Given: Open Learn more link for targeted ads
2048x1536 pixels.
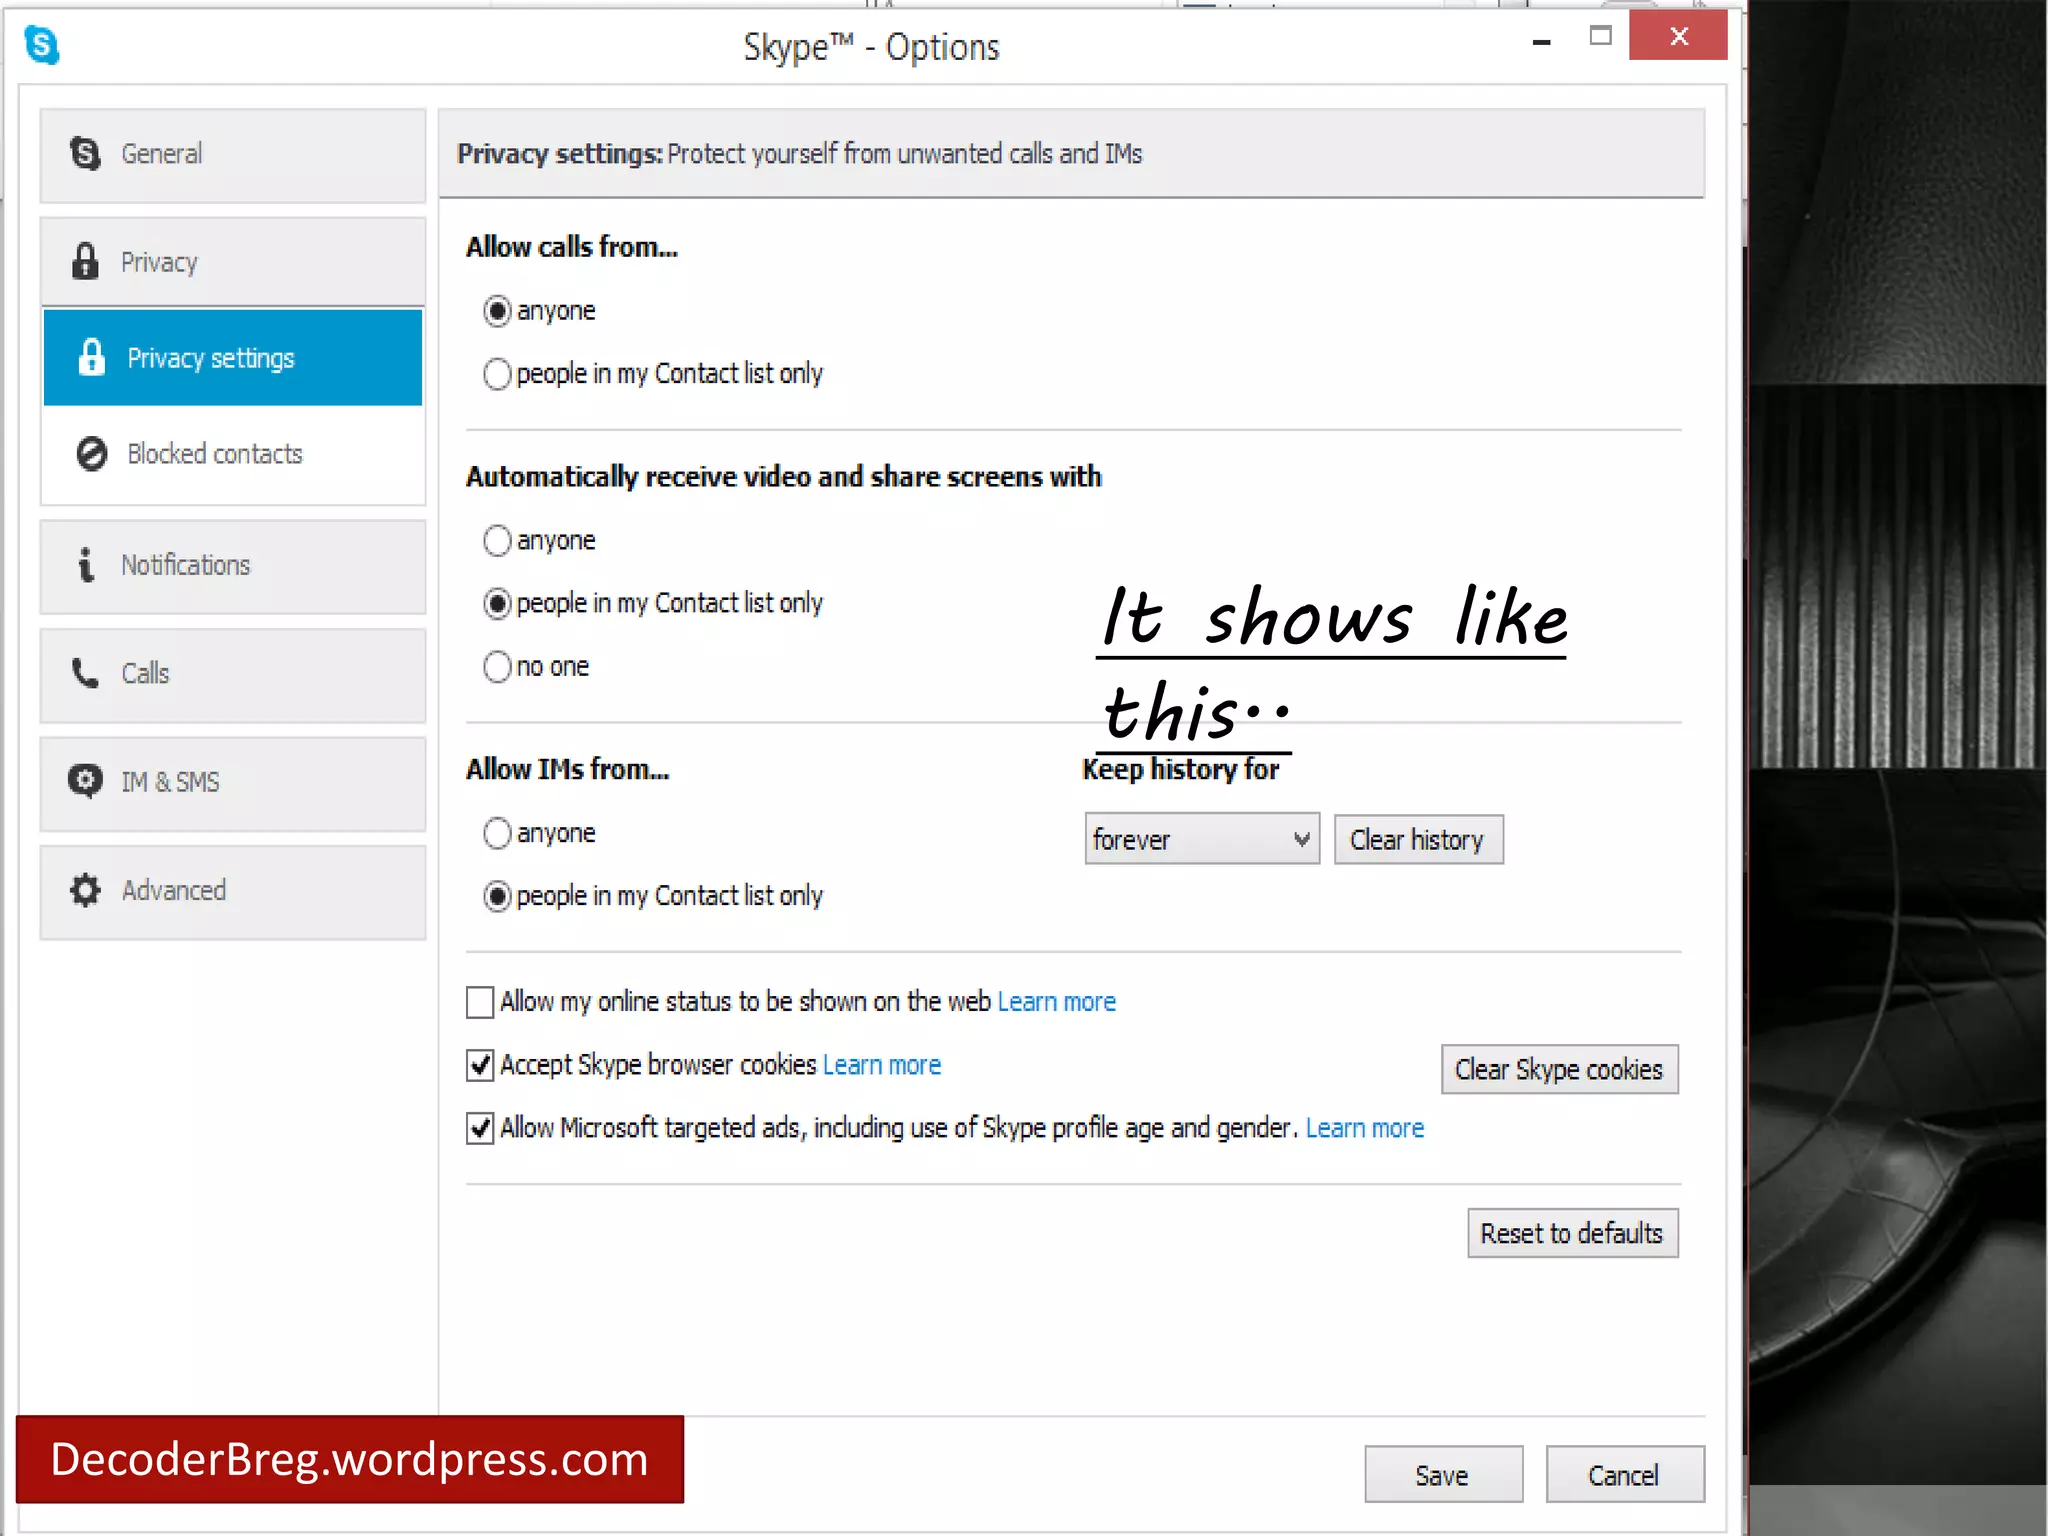Looking at the screenshot, I should [1365, 1128].
